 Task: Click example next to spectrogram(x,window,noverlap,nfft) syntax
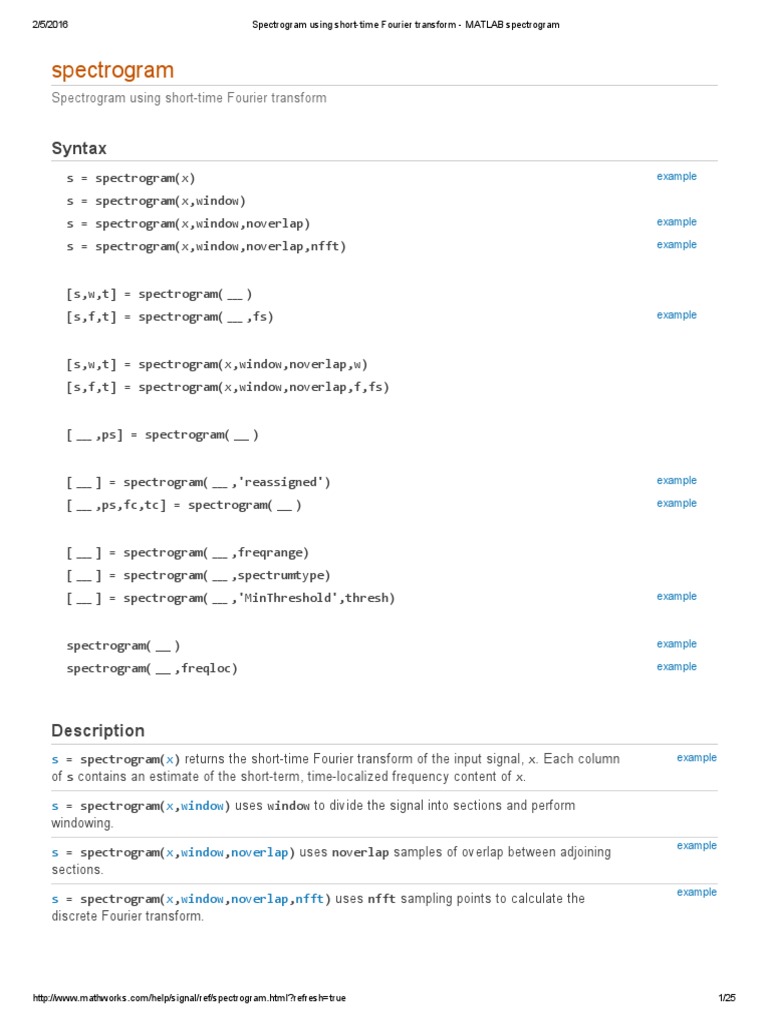[x=676, y=245]
